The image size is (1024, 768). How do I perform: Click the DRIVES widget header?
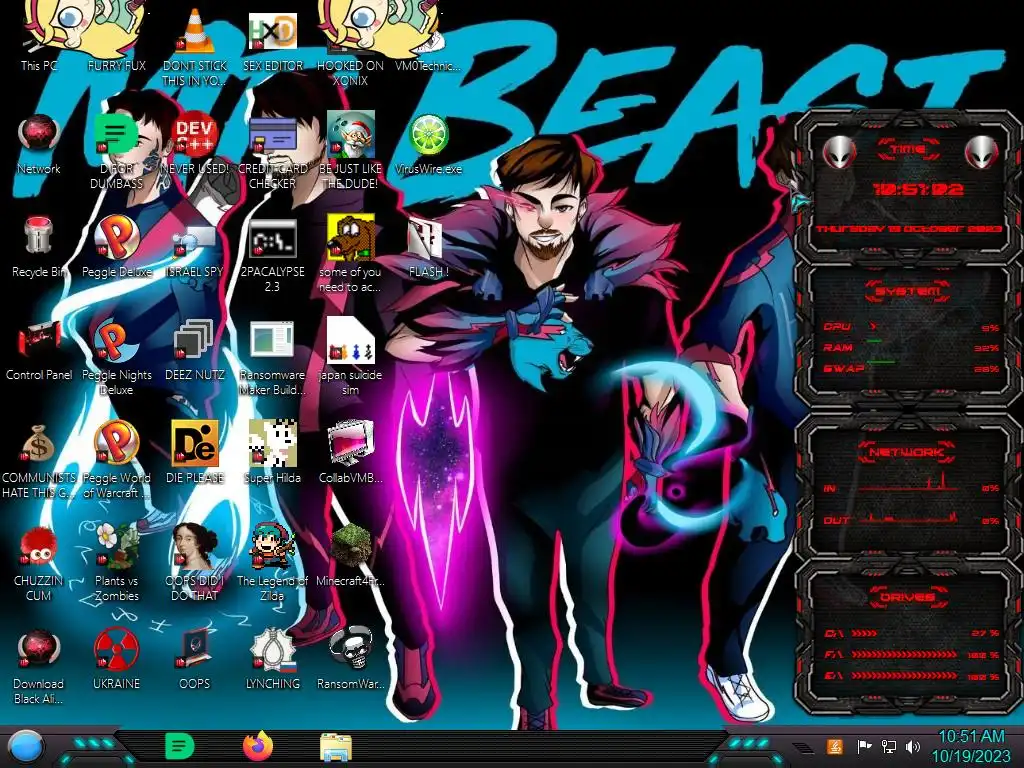pos(907,597)
